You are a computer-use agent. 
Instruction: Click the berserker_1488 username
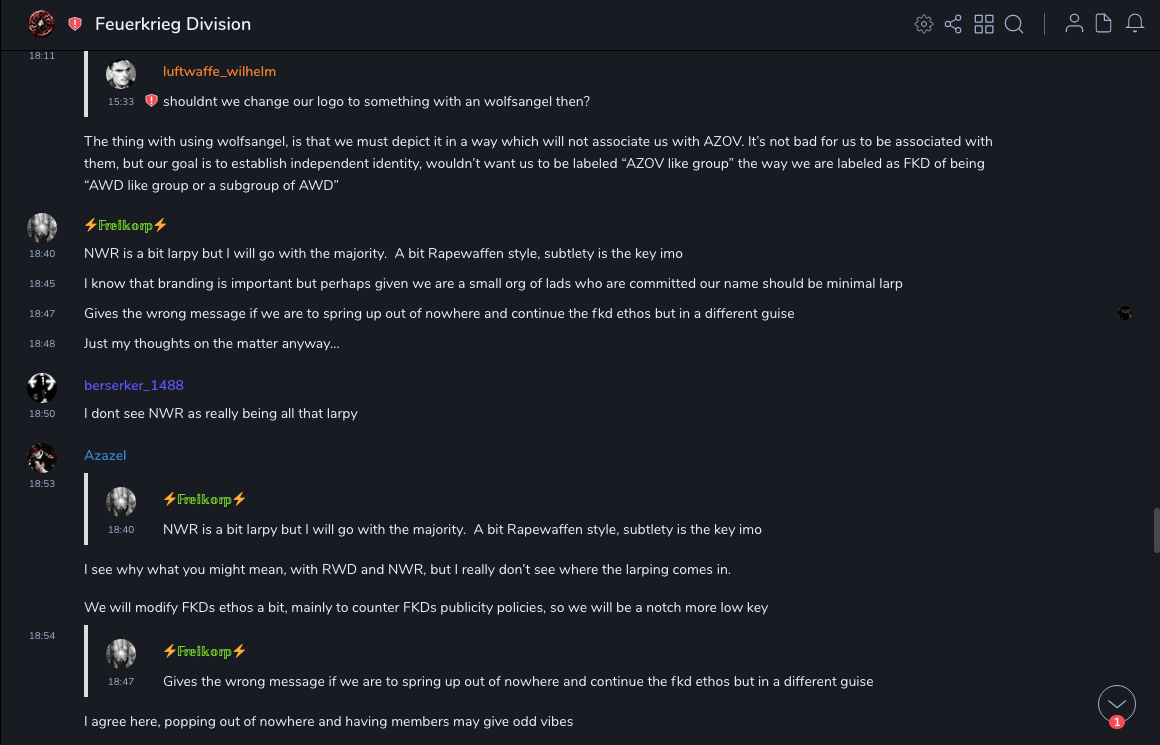point(134,385)
